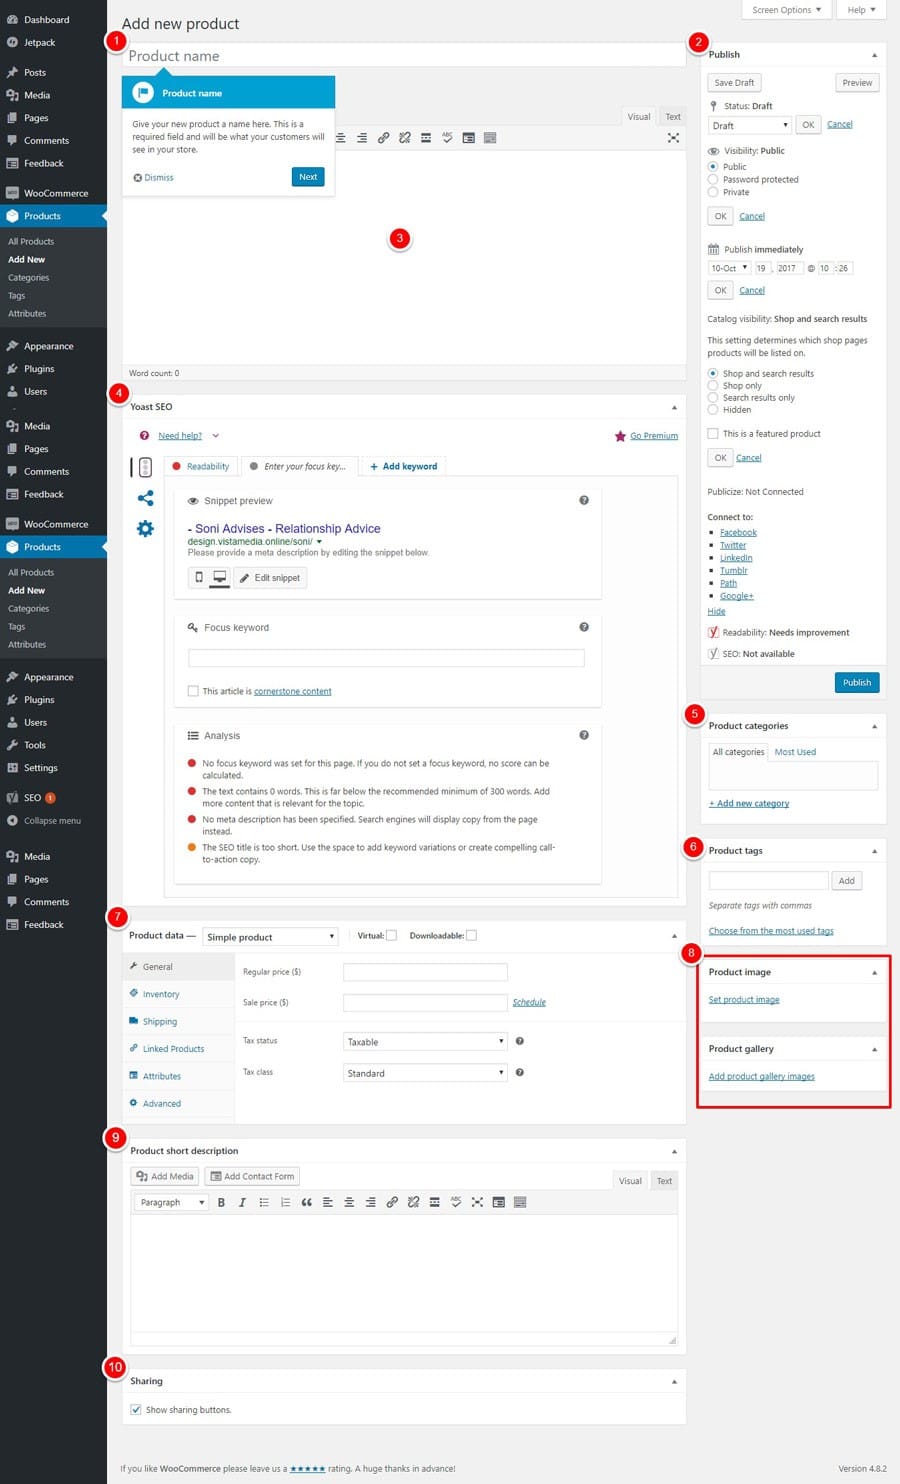Click the focus keyword input field

coord(386,657)
